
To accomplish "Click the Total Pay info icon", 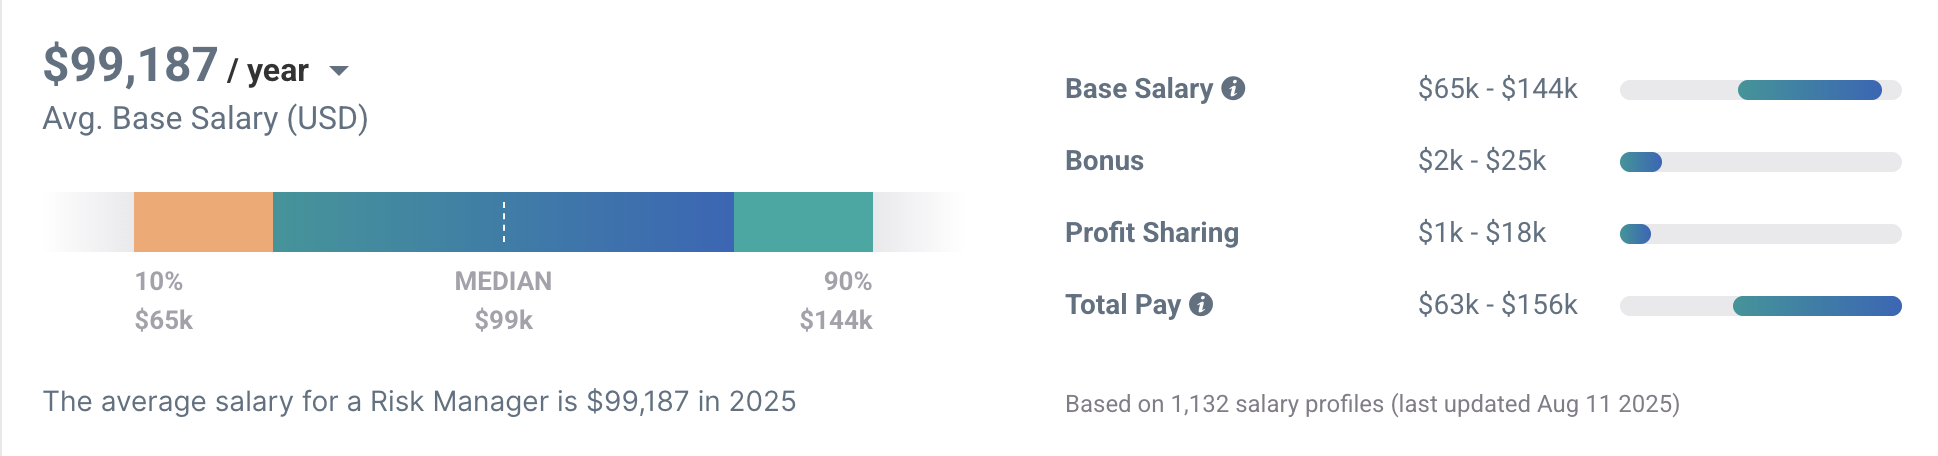I will coord(1201,304).
